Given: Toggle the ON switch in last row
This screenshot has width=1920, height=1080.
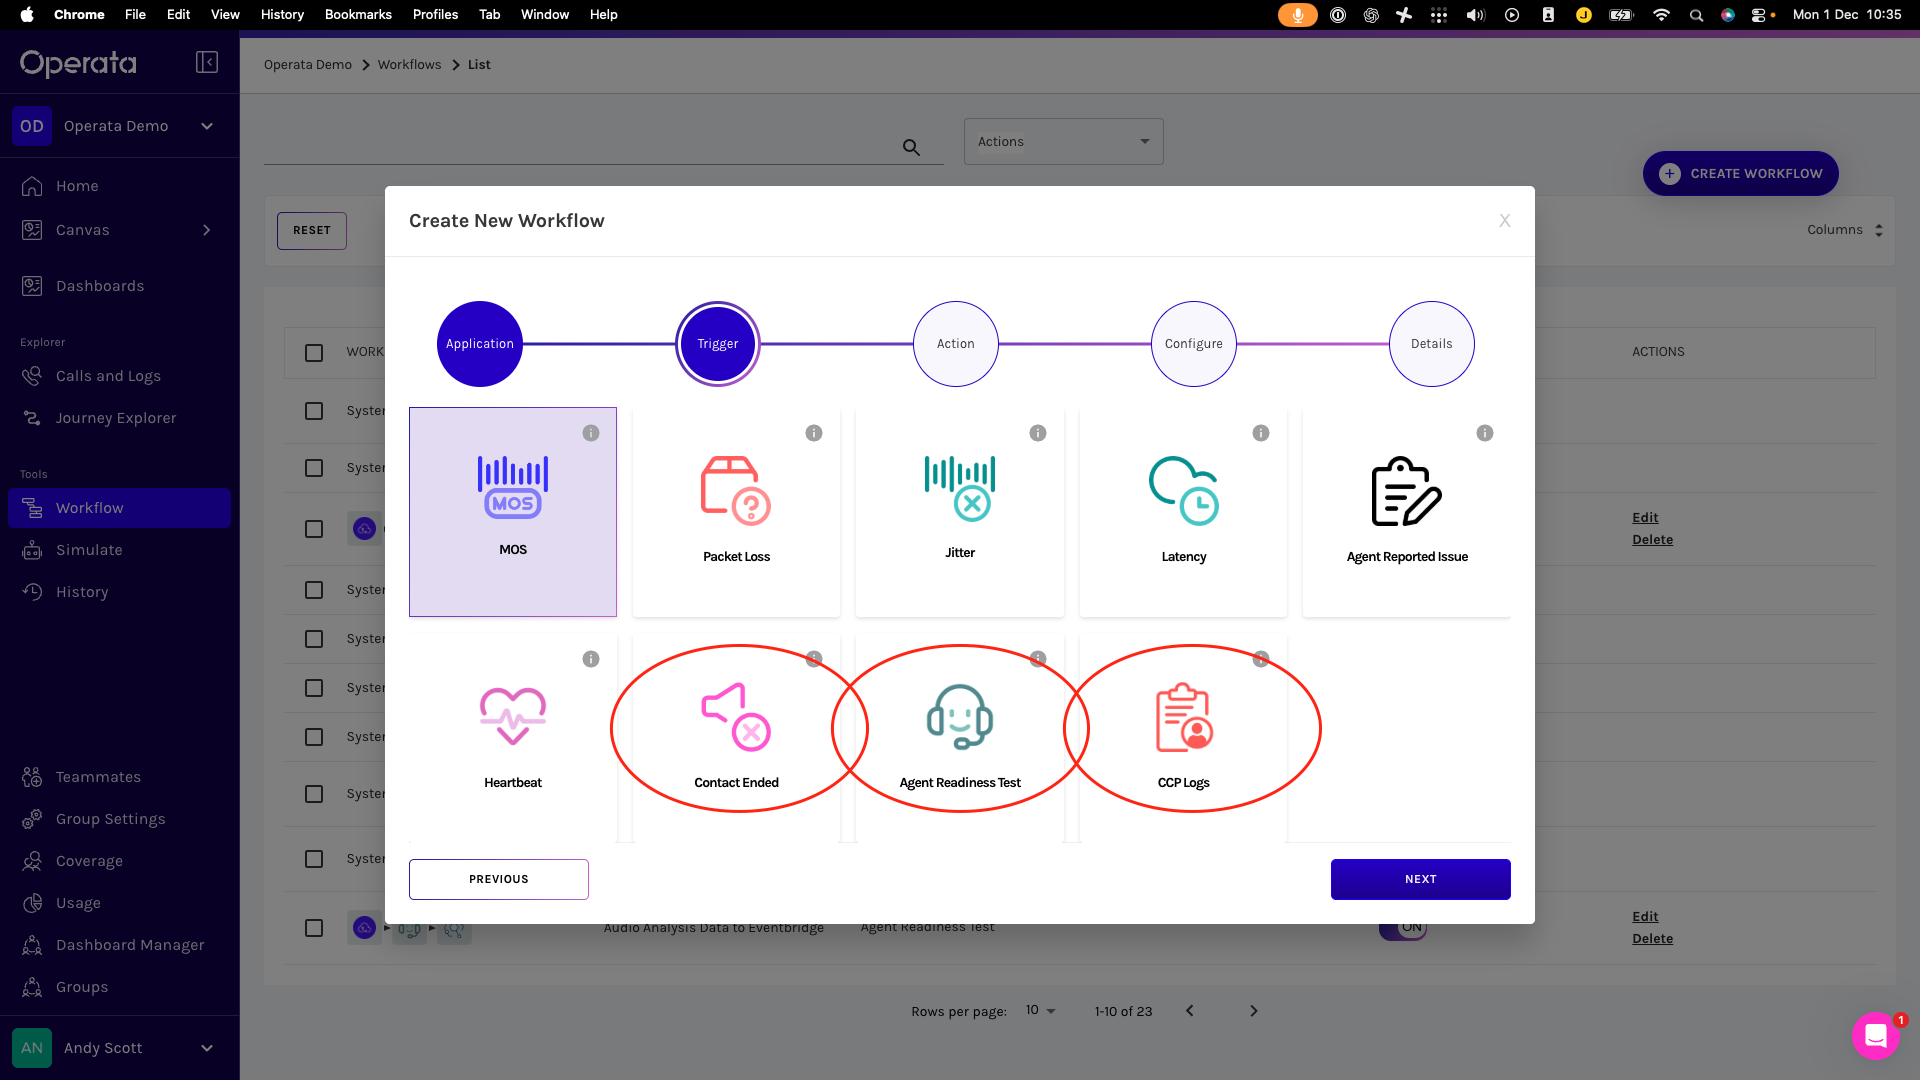Looking at the screenshot, I should (1403, 930).
